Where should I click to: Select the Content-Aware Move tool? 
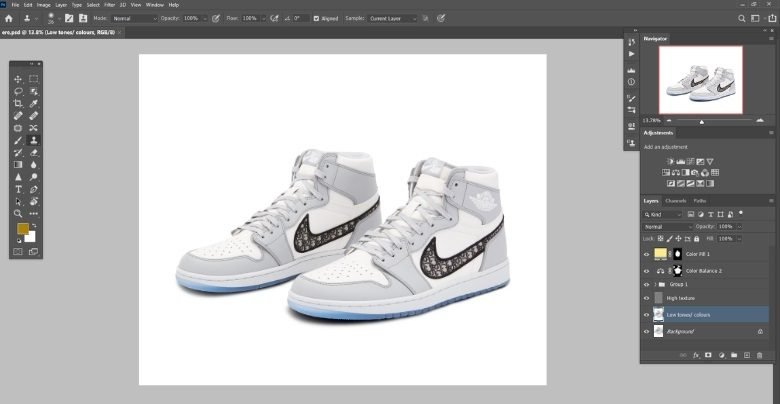(33, 128)
